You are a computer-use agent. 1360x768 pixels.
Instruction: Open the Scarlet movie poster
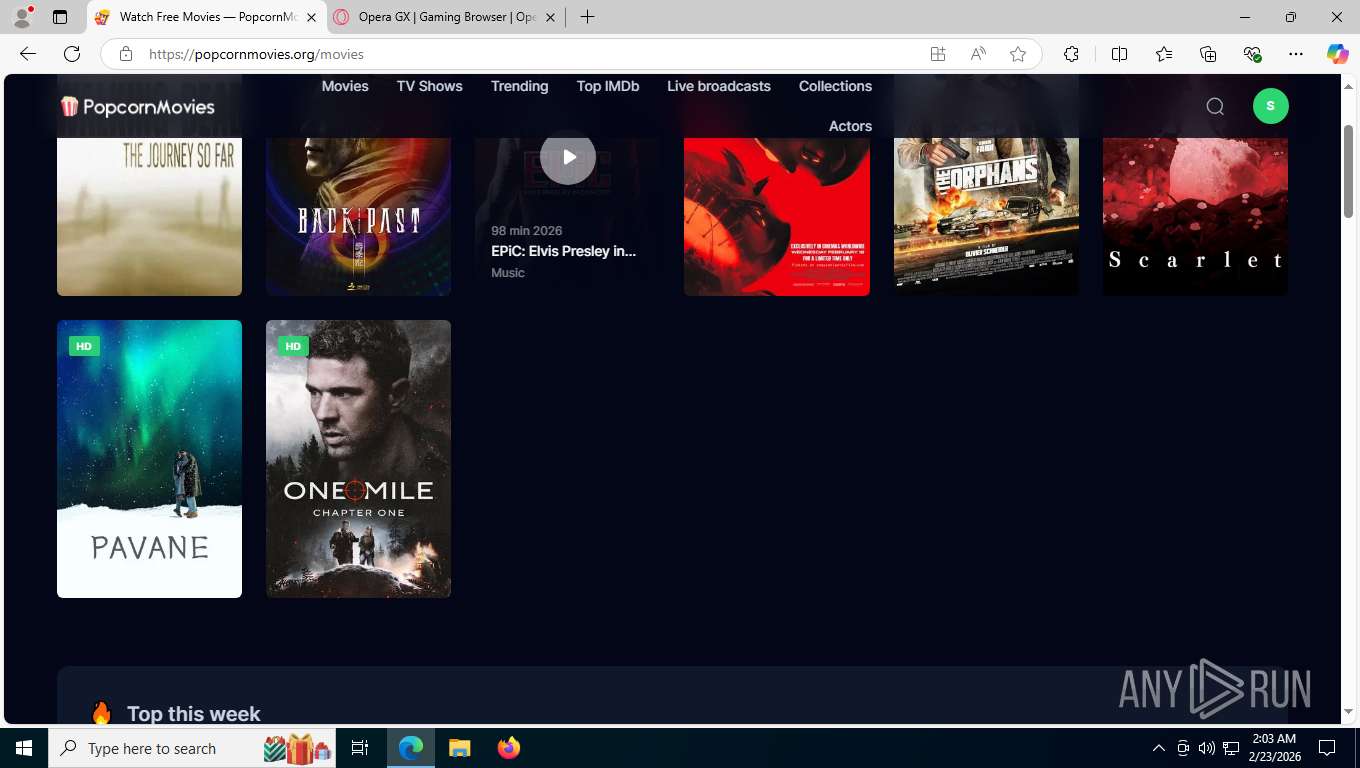coord(1195,216)
